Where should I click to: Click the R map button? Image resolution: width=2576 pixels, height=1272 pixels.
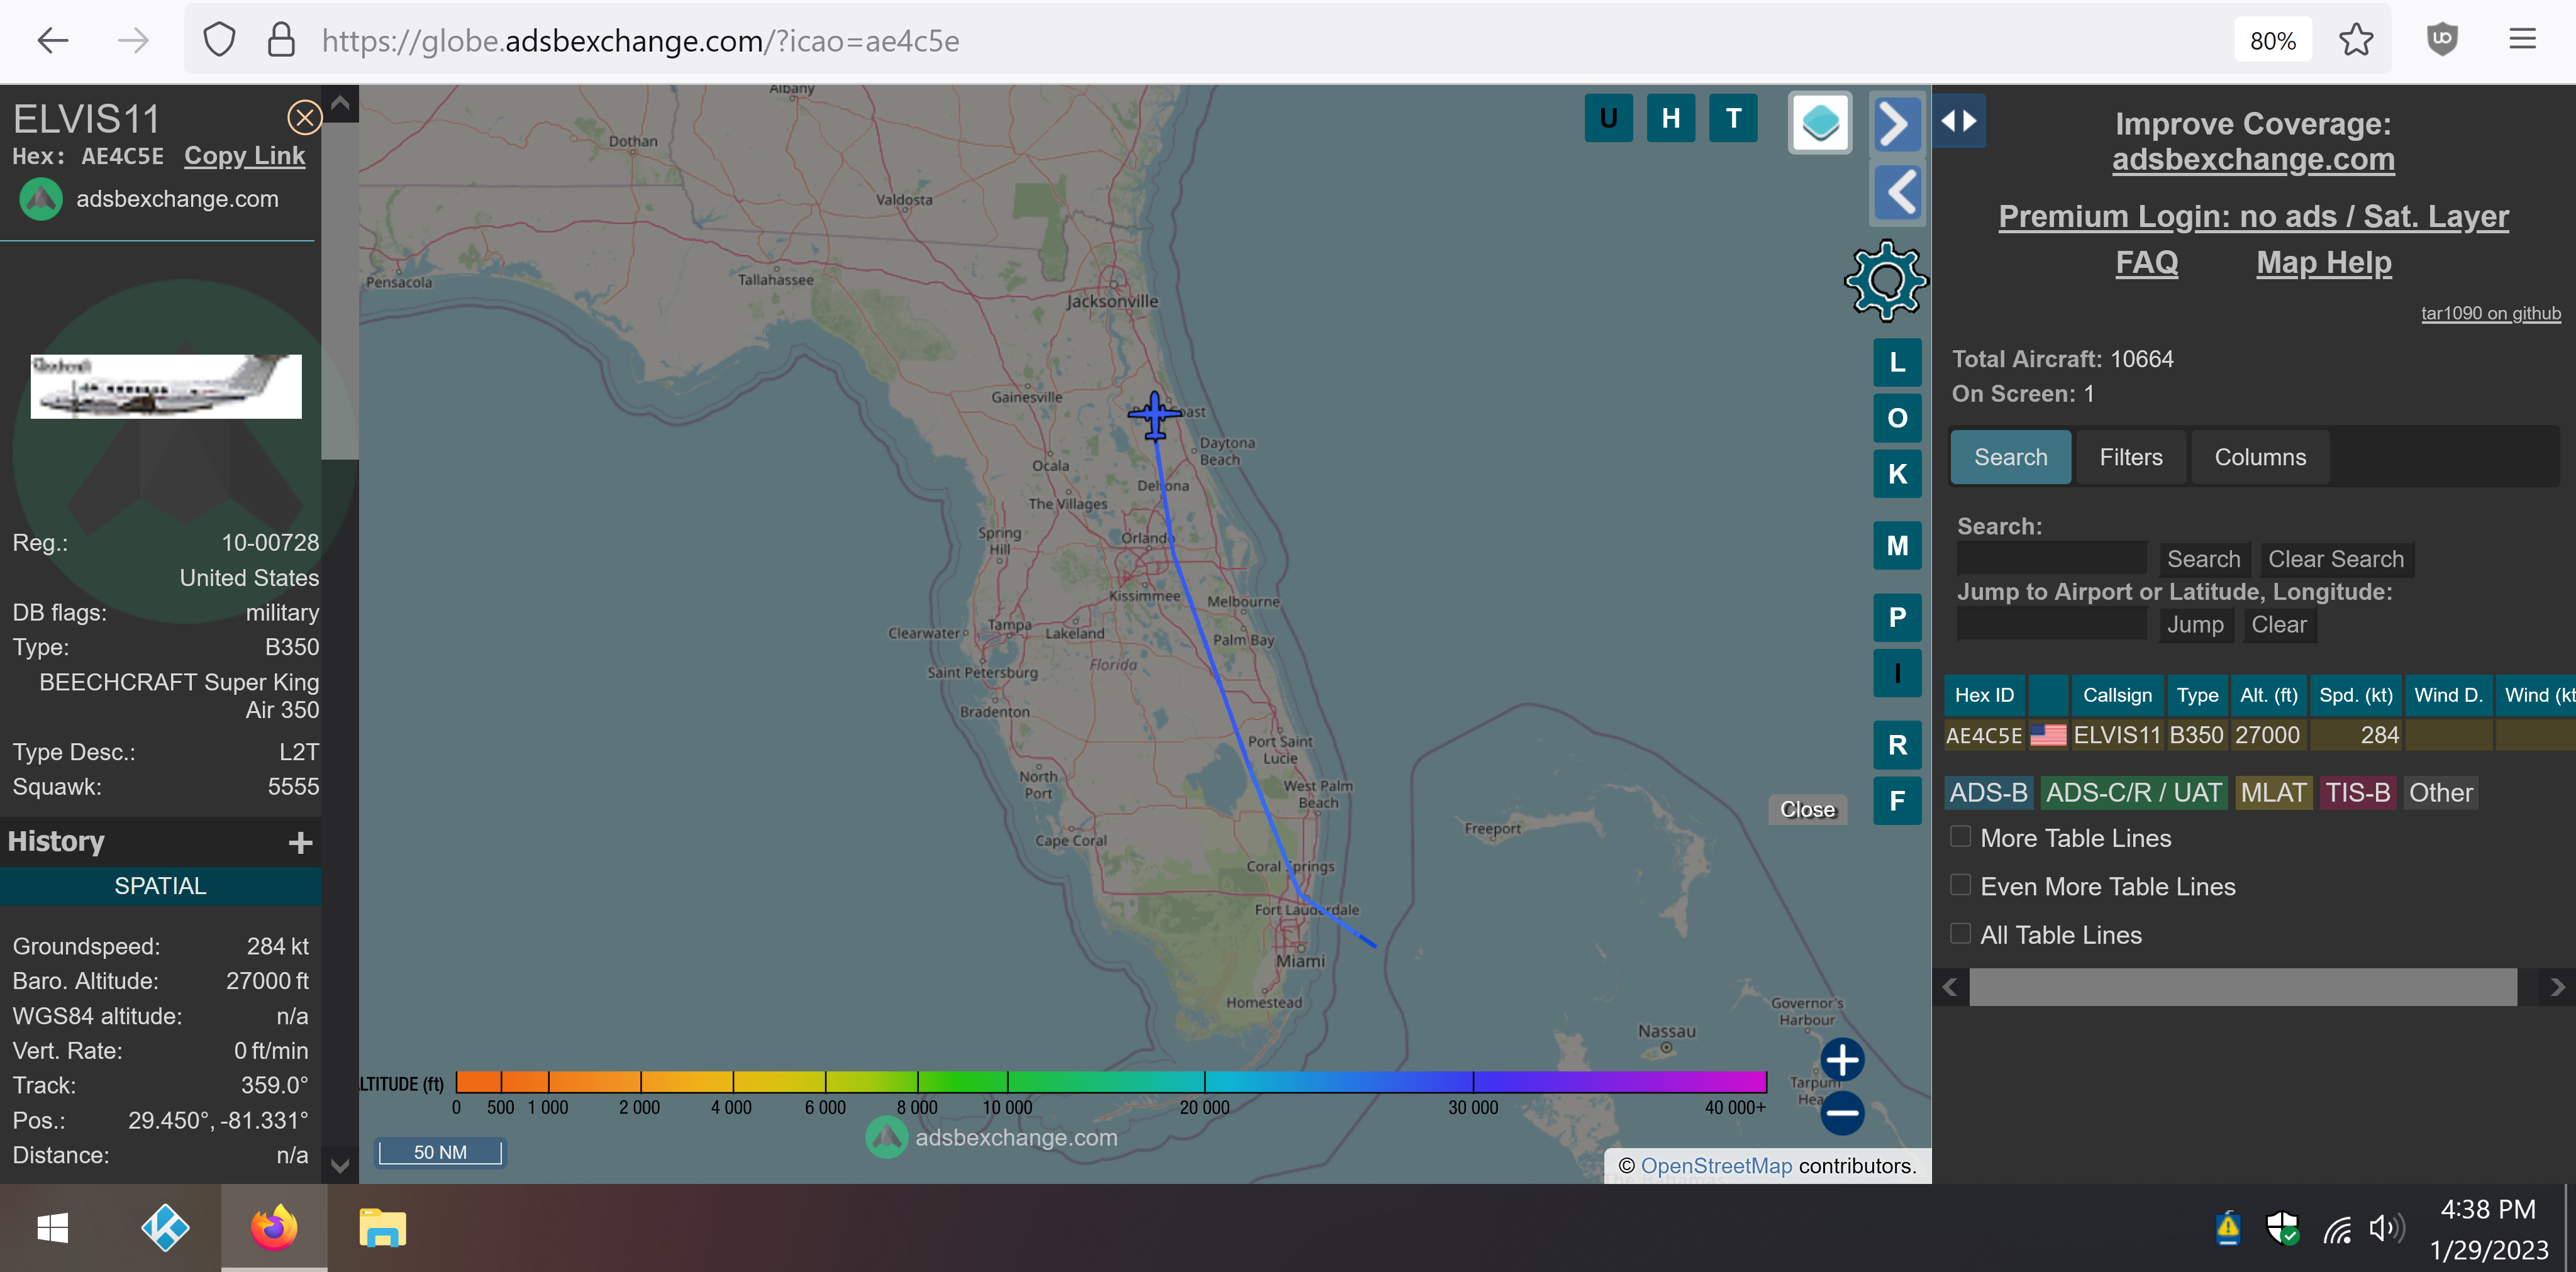(x=1896, y=745)
